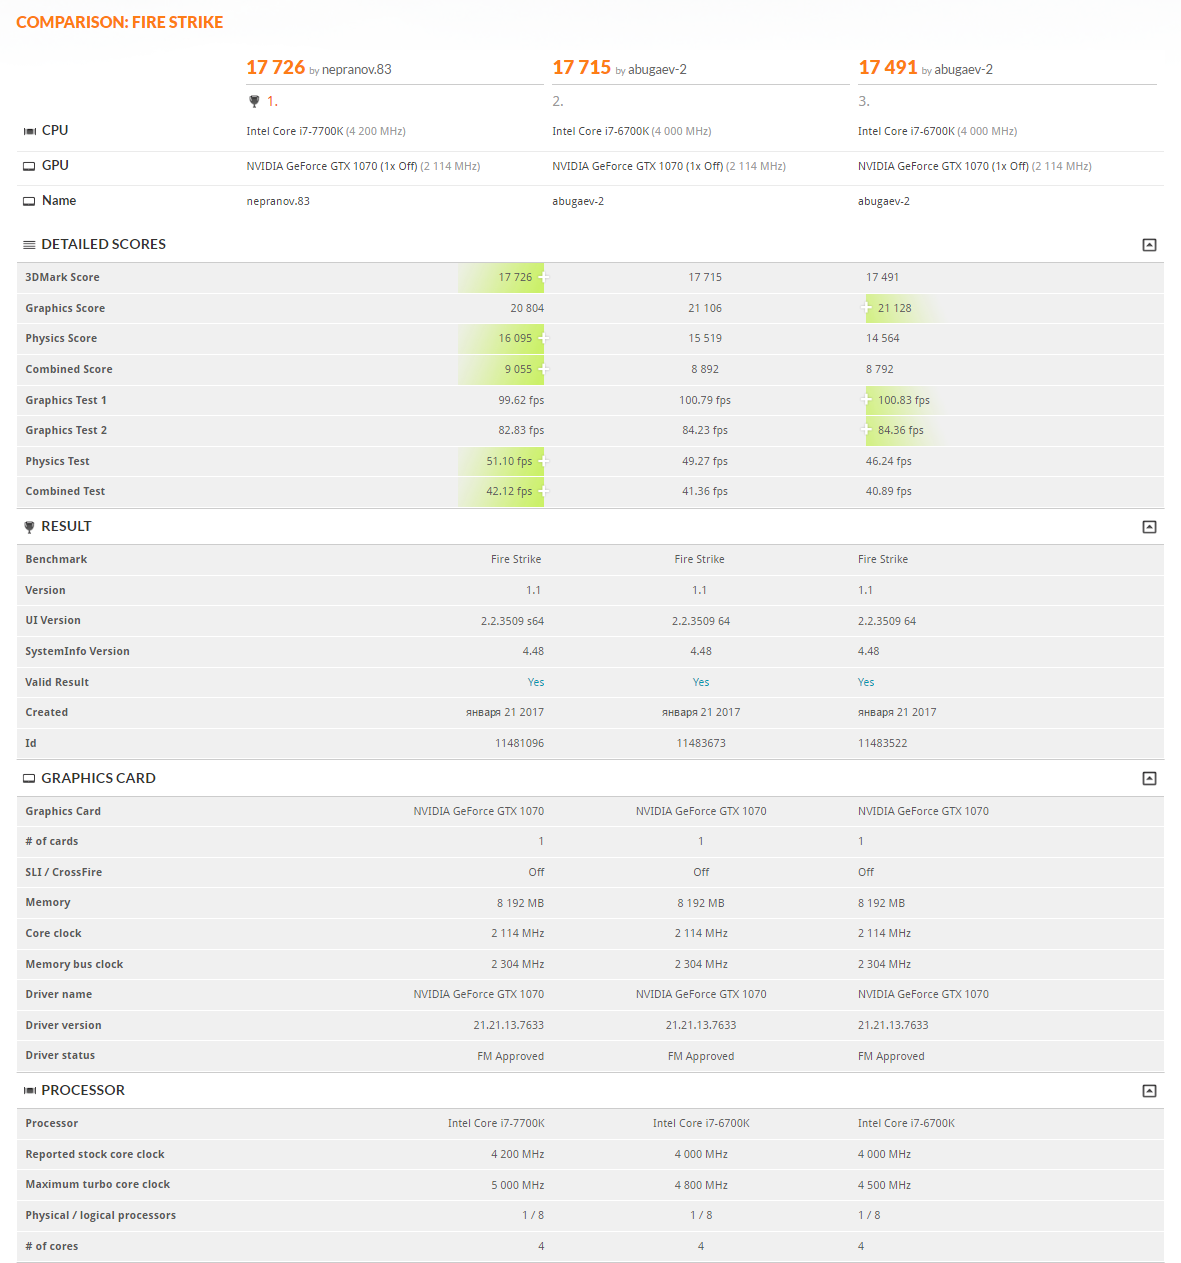Click the Graphics Card section icon
Image resolution: width=1181 pixels, height=1263 pixels.
(x=29, y=779)
